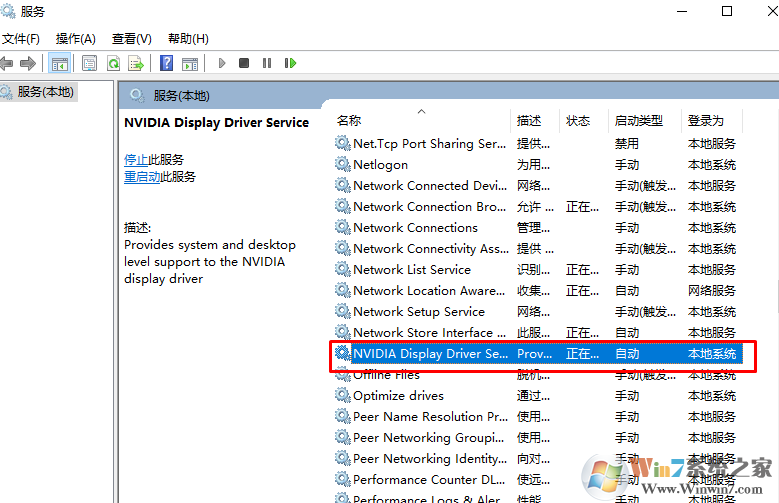Toggle the show/hide console tree button

[x=60, y=63]
